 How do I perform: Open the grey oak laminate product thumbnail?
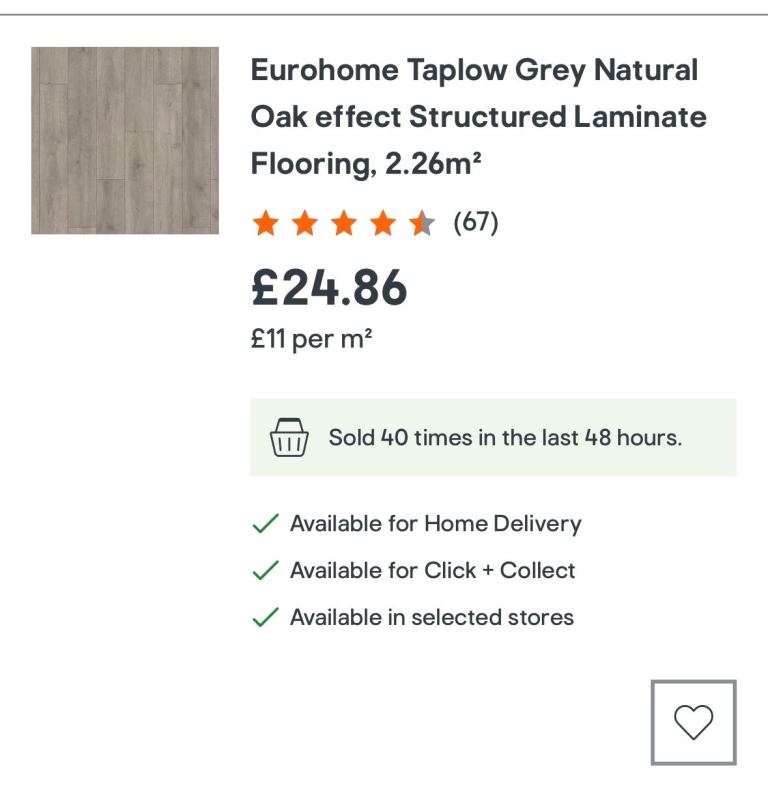point(125,140)
